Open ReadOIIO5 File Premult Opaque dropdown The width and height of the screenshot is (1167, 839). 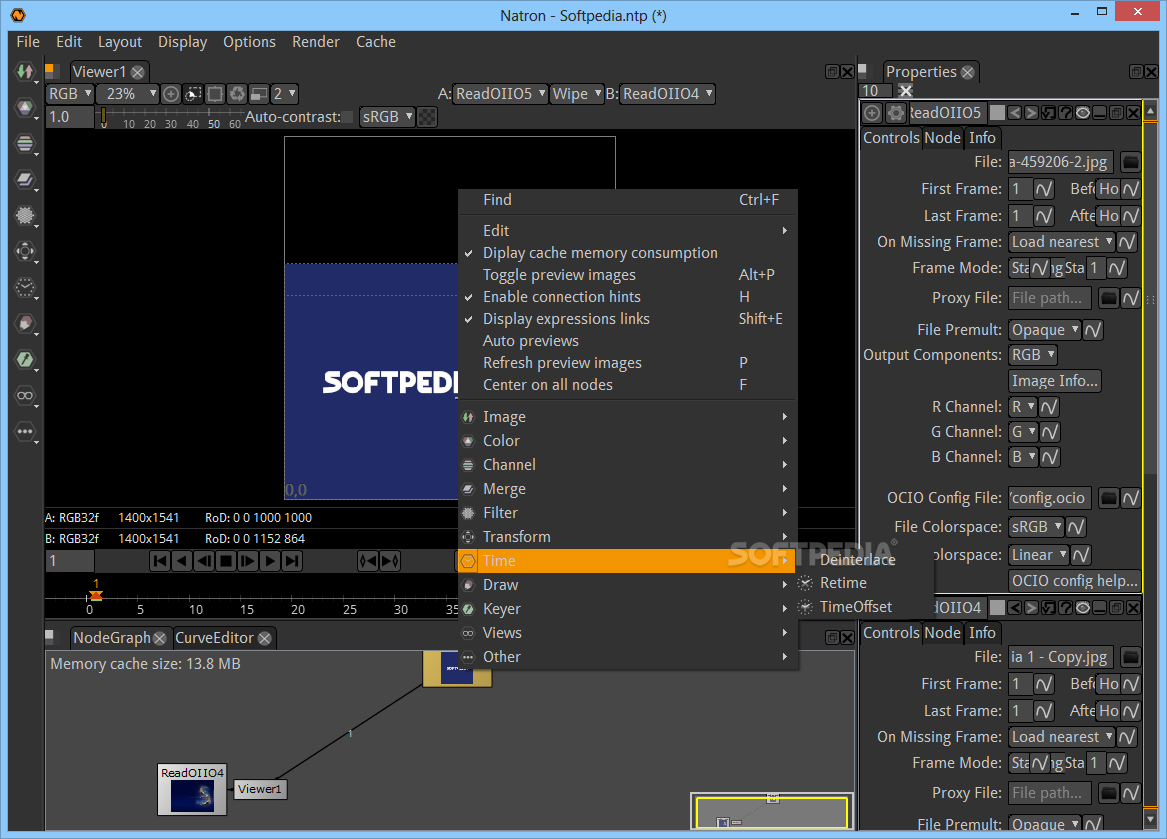pos(1045,330)
